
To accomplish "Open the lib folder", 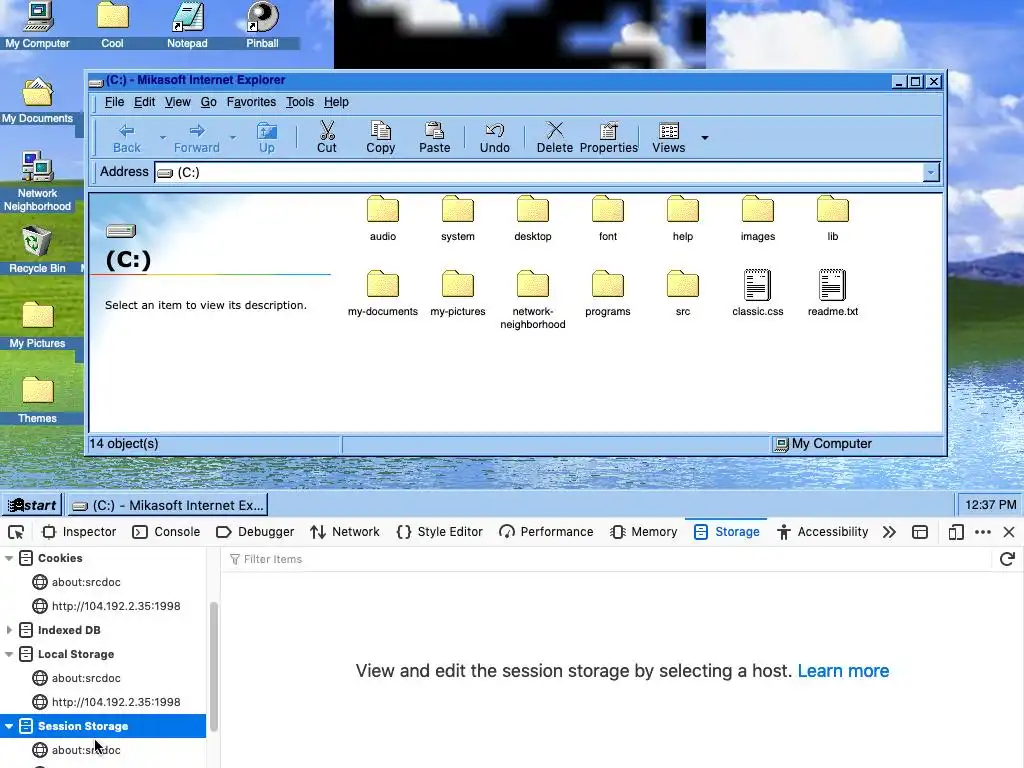I will click(x=833, y=219).
